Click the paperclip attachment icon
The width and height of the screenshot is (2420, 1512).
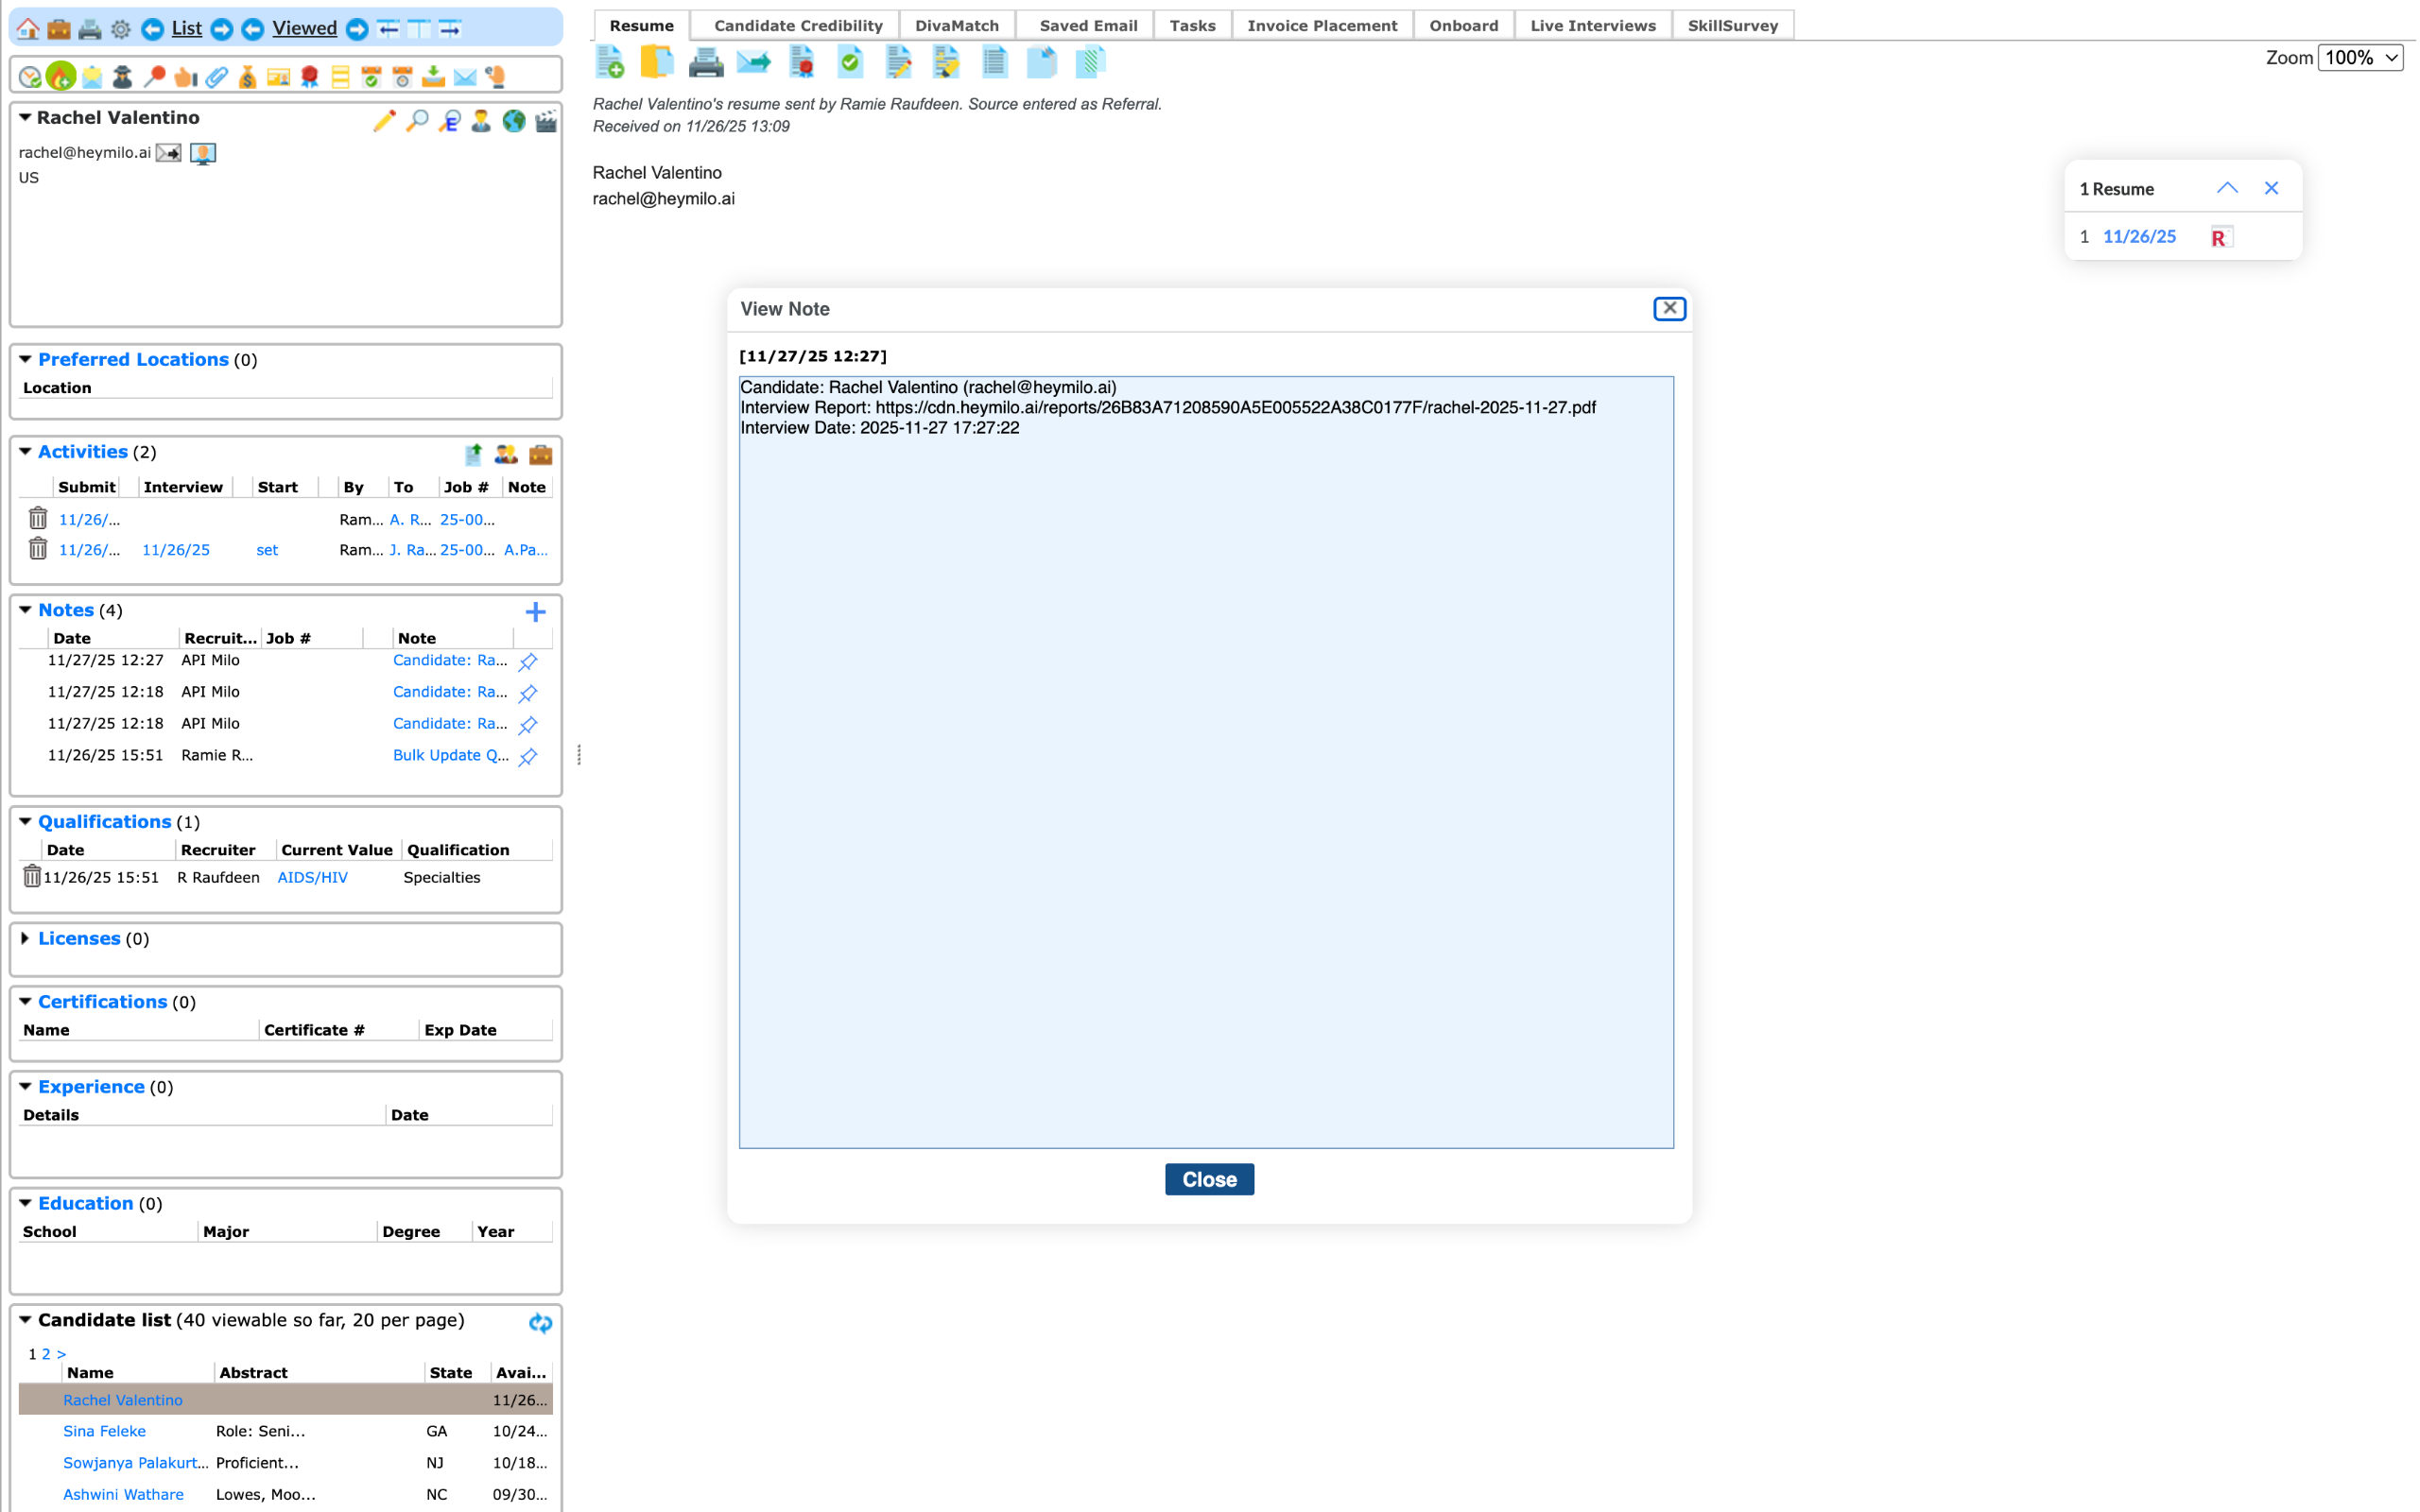217,77
